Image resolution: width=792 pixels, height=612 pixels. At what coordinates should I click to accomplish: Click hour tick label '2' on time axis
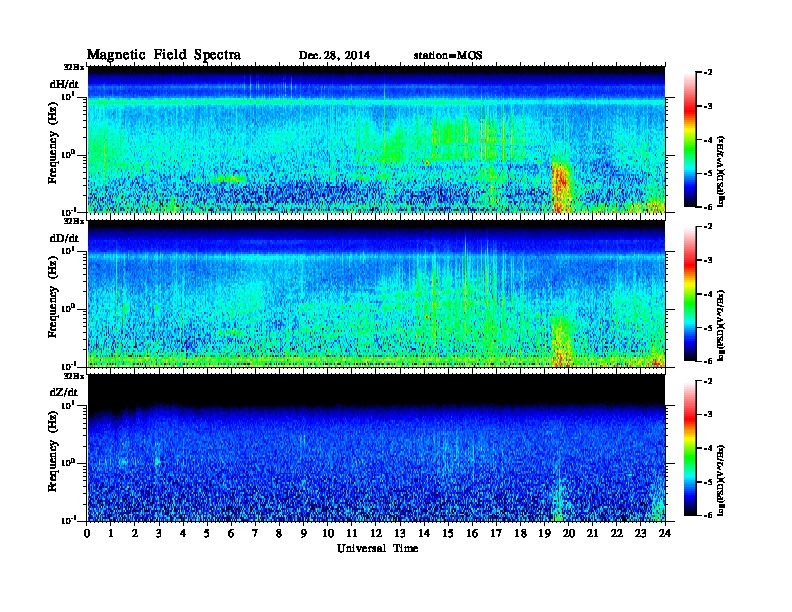click(135, 533)
